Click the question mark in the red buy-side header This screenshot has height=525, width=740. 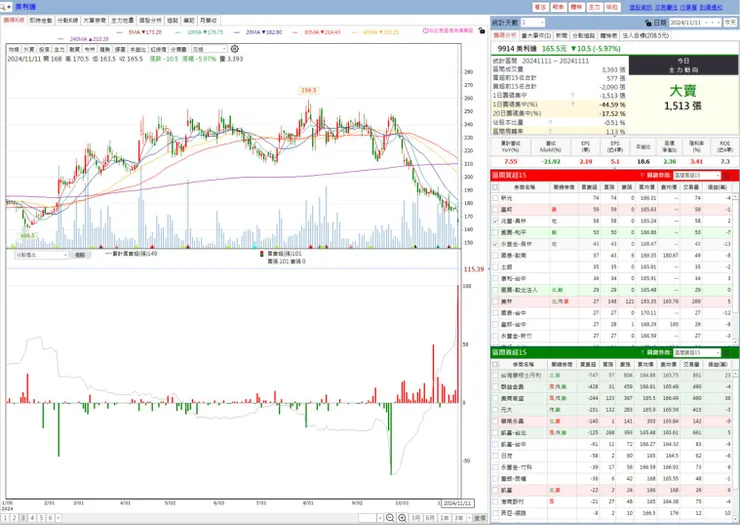pos(642,175)
